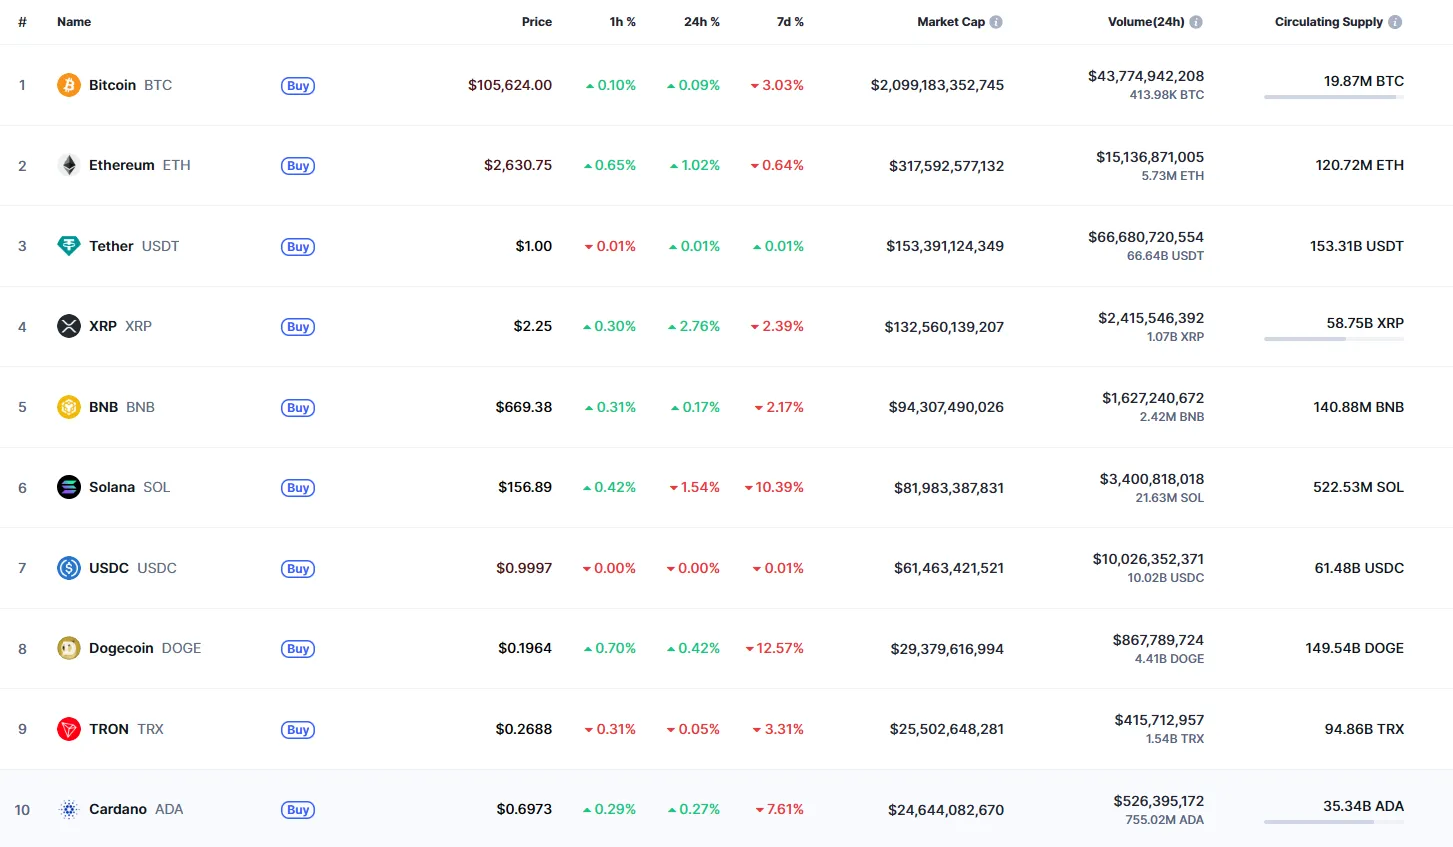Sort by Circulating Supply column header

pyautogui.click(x=1329, y=22)
